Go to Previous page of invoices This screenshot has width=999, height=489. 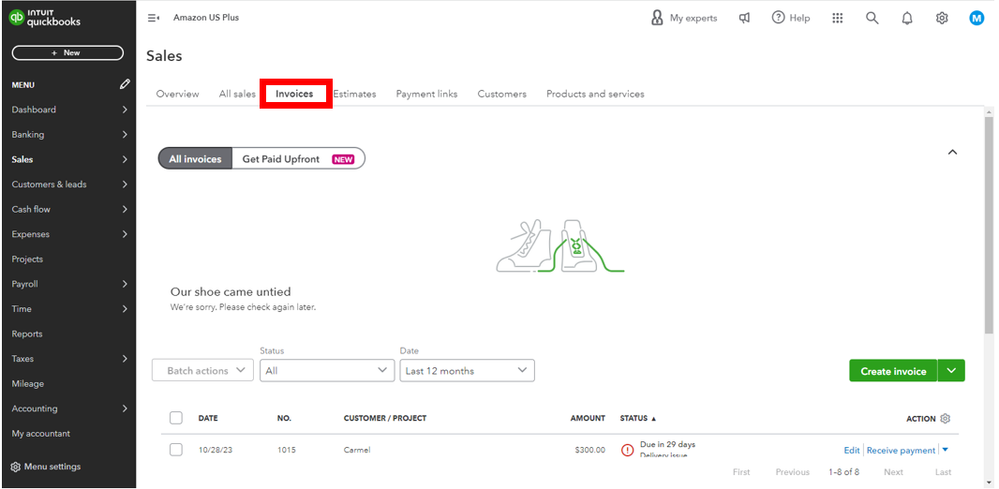click(x=793, y=472)
